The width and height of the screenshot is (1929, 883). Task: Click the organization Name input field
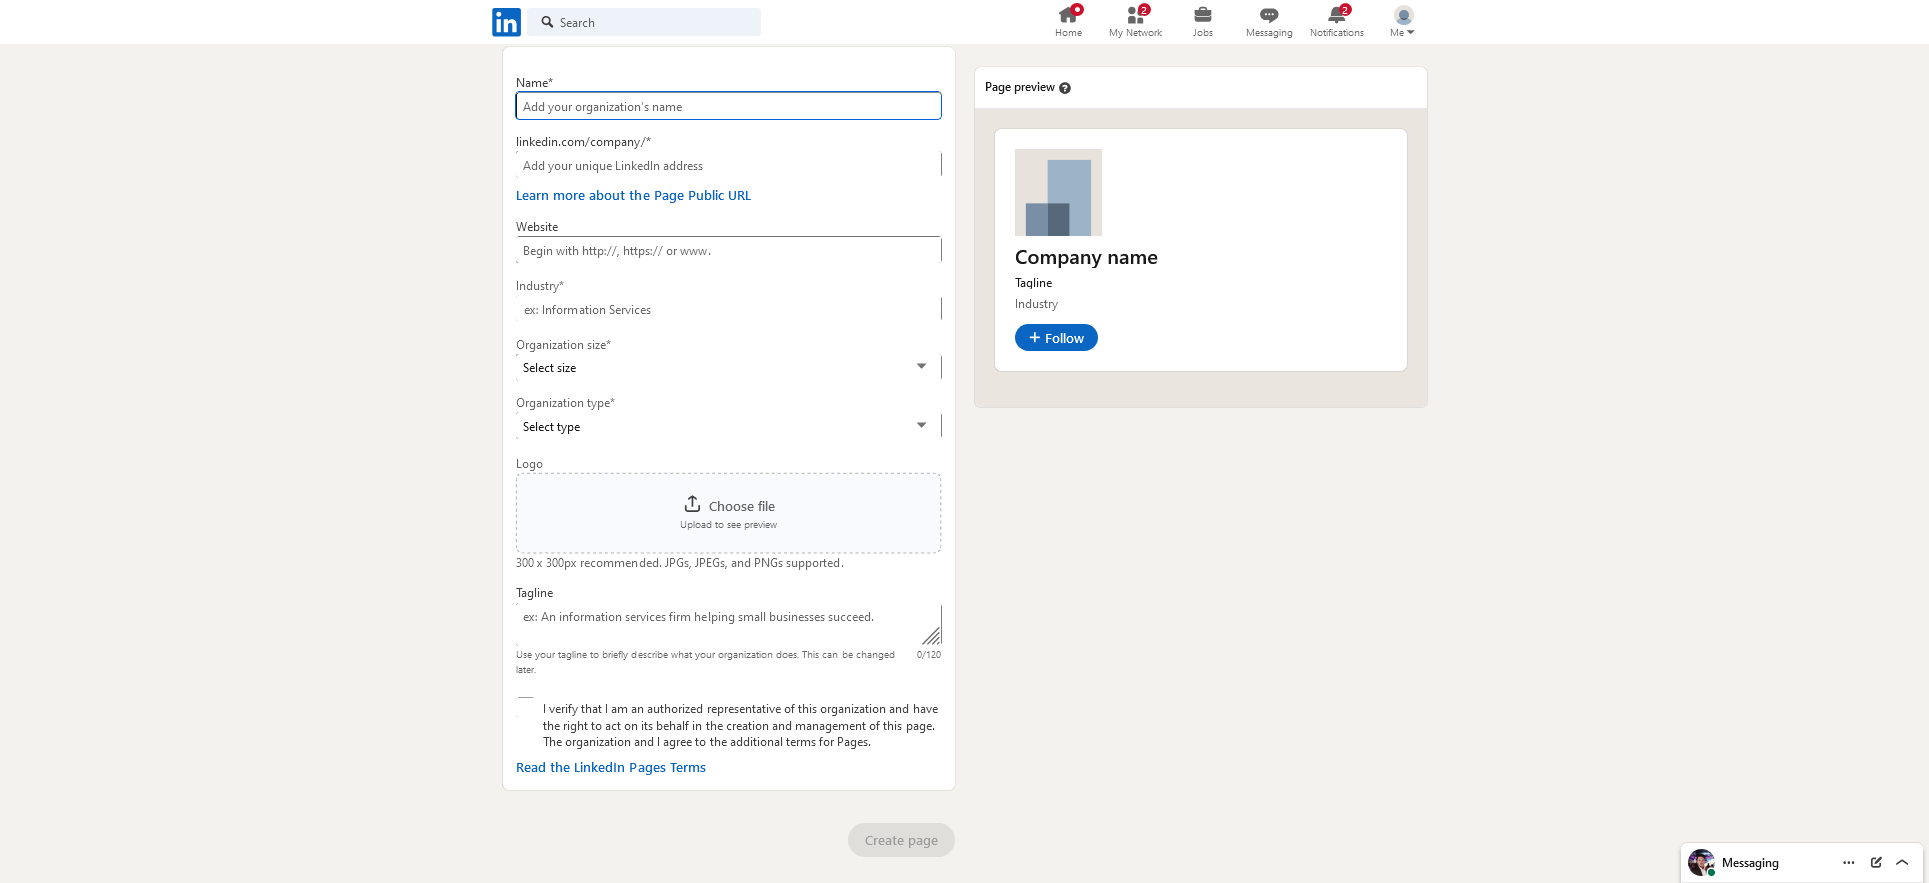click(x=728, y=106)
